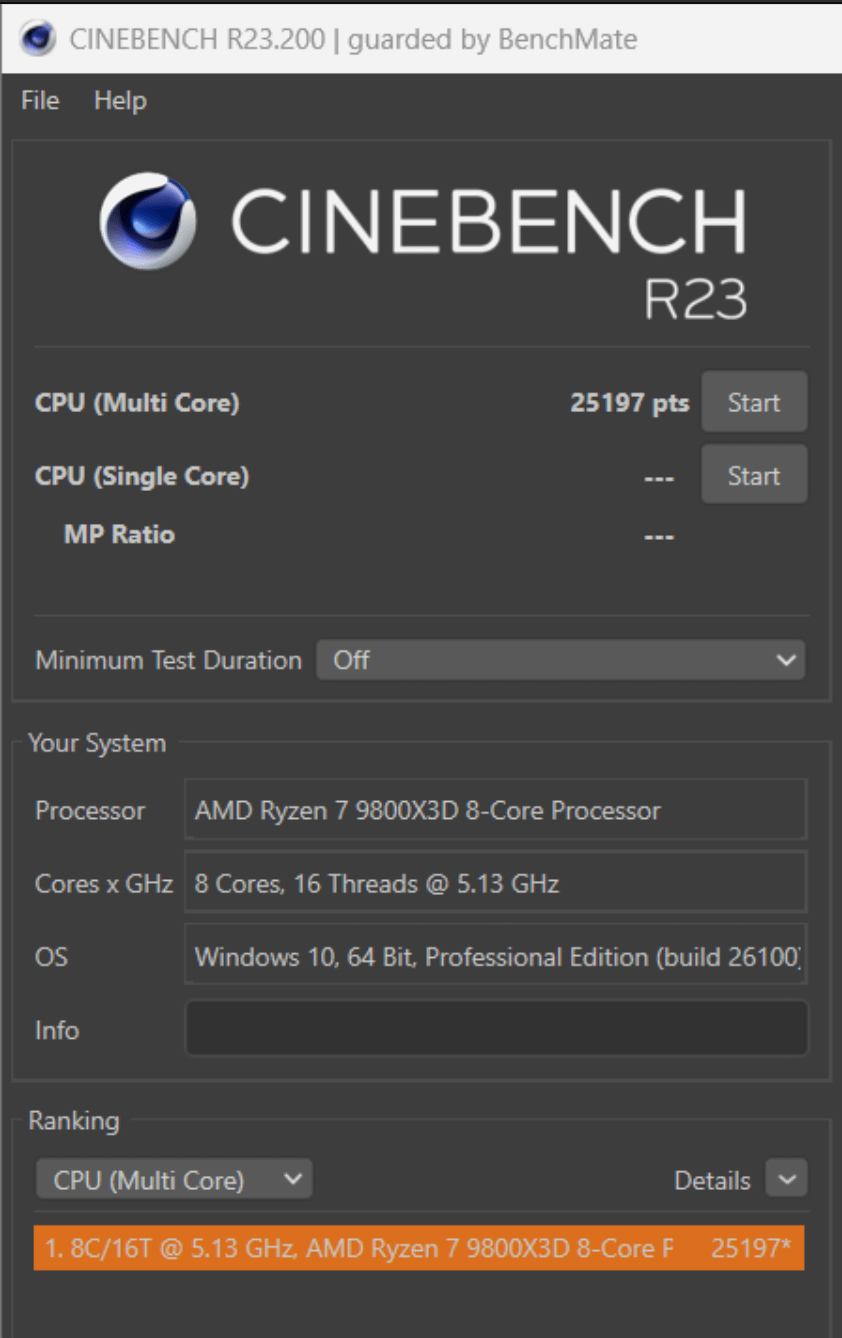Start the CPU Single Core test

click(754, 475)
